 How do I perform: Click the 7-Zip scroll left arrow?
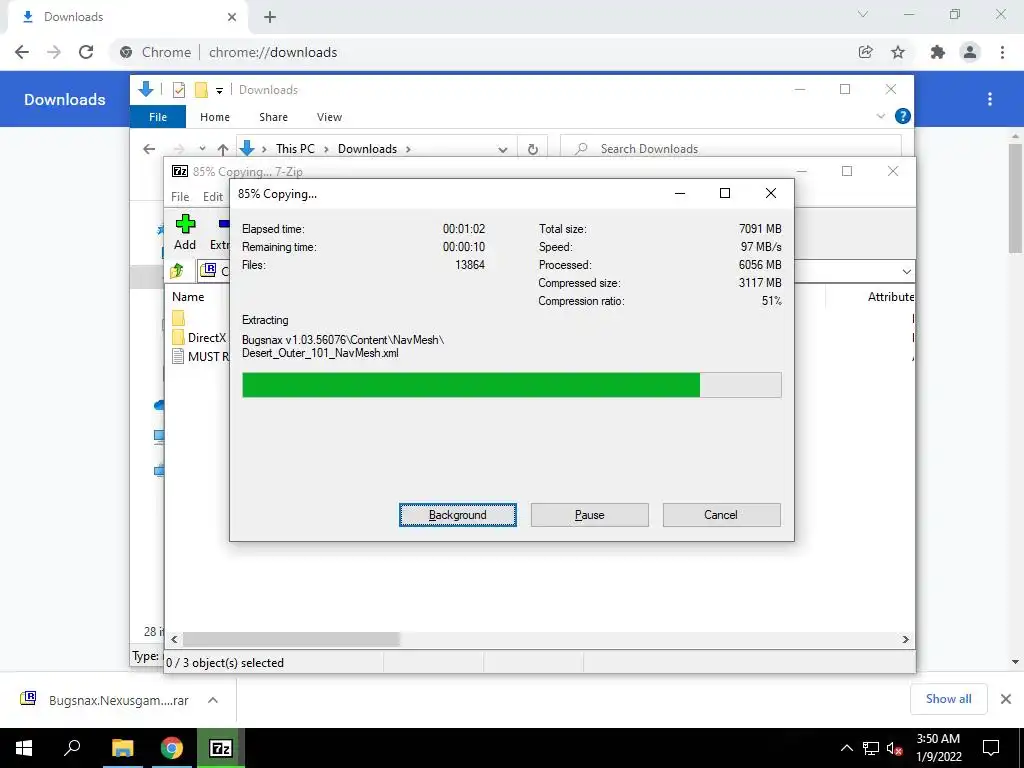pyautogui.click(x=174, y=639)
